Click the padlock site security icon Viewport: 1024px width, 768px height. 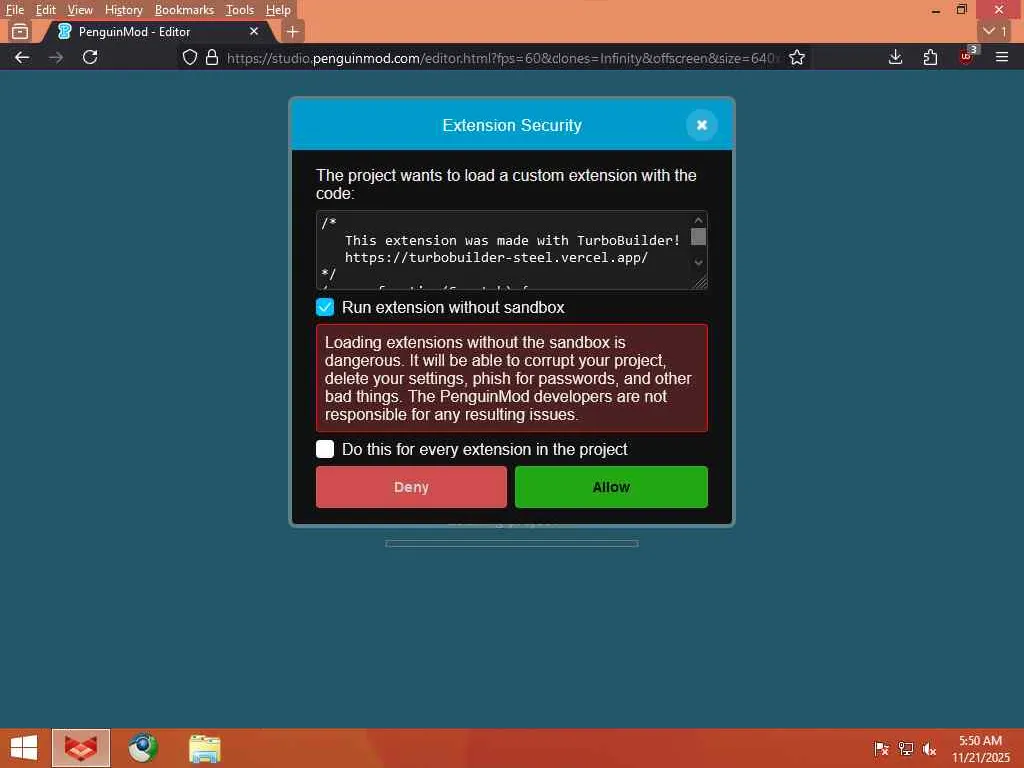(x=212, y=57)
